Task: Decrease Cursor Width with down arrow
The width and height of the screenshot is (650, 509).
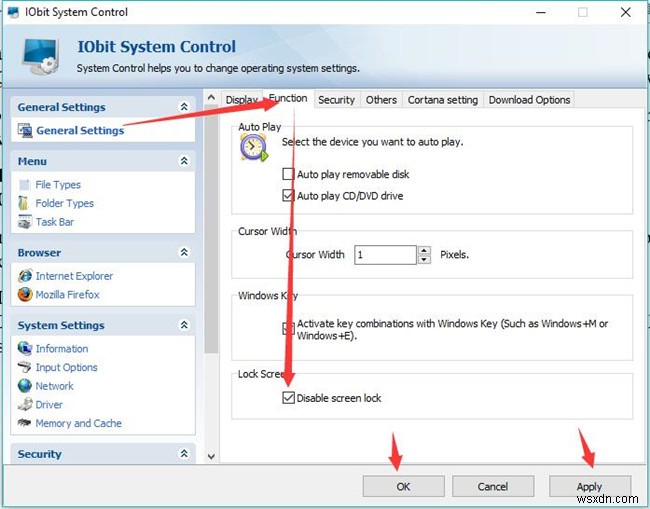Action: coord(424,259)
